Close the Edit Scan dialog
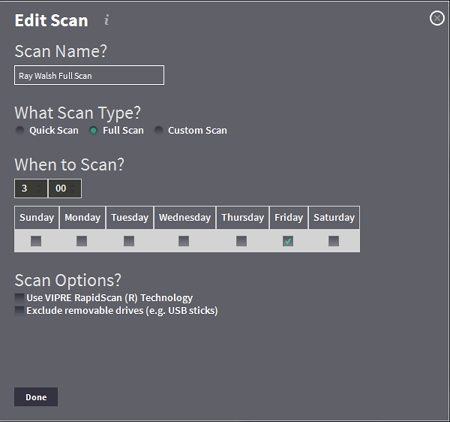This screenshot has width=450, height=422. [x=437, y=18]
